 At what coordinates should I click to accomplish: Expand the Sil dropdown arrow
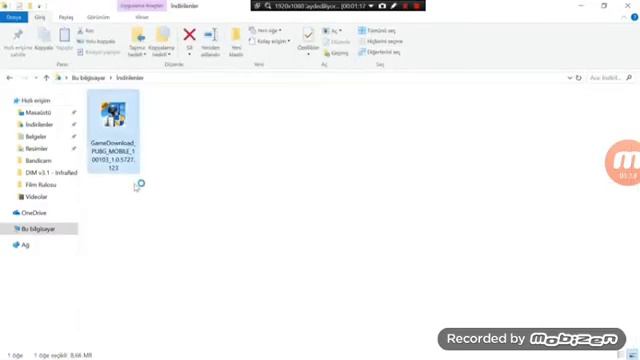(x=189, y=54)
